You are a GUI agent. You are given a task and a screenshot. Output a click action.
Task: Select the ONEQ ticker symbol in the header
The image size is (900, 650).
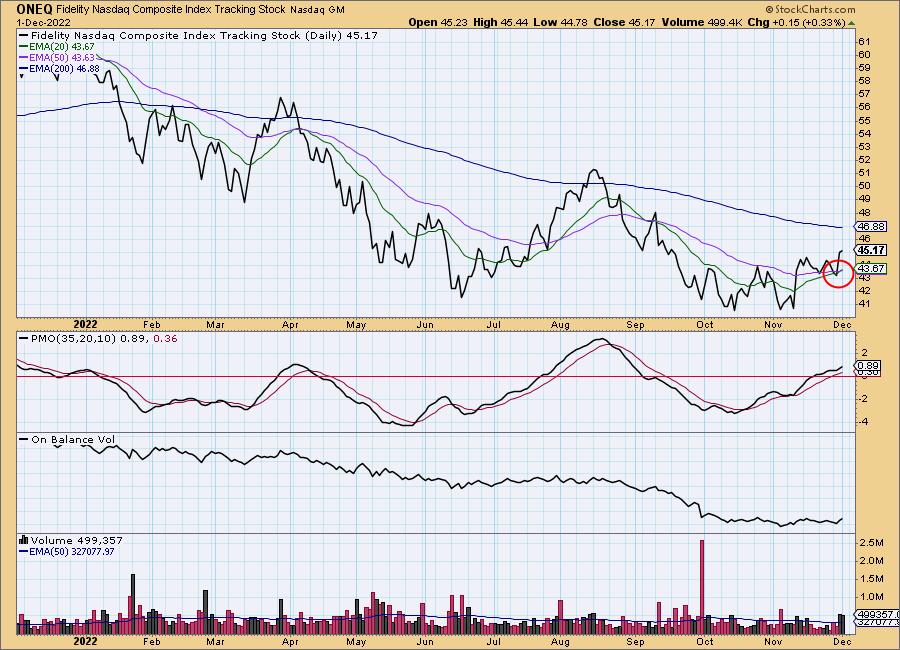[x=34, y=9]
